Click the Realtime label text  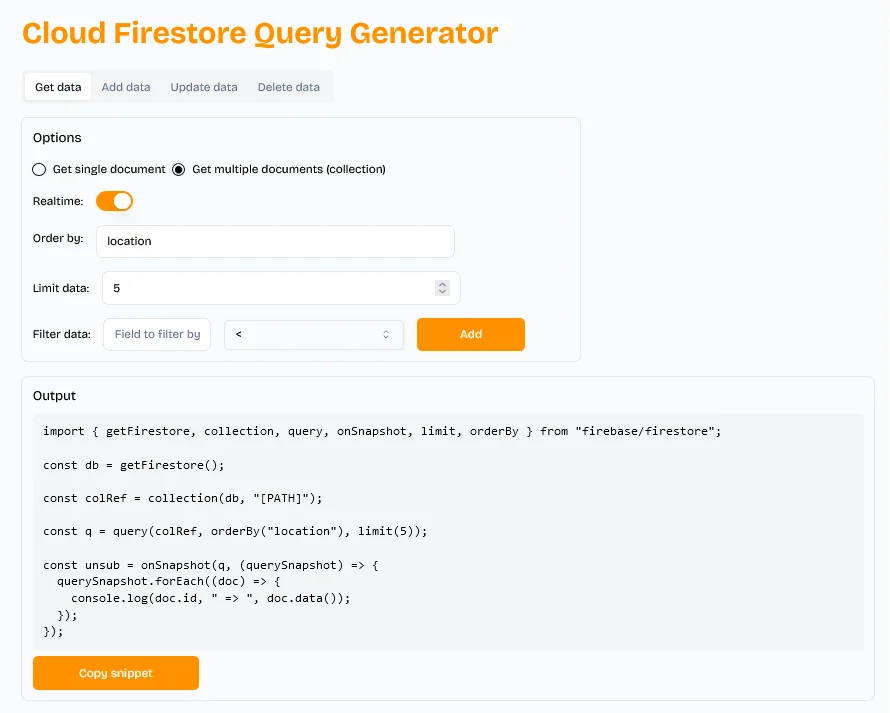56,201
